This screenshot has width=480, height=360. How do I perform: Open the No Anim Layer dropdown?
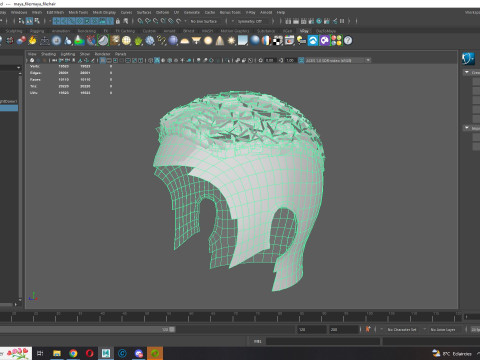(443, 329)
